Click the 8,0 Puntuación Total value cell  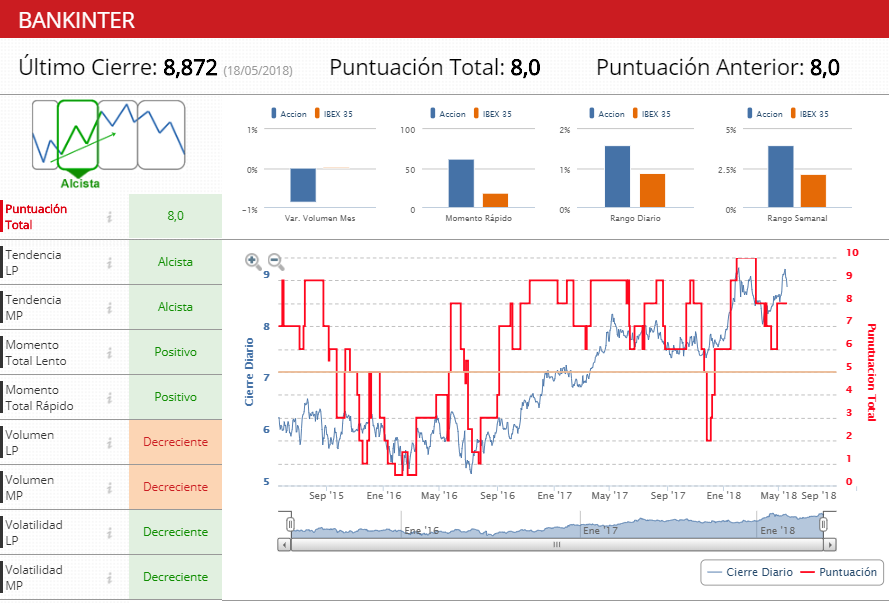175,216
